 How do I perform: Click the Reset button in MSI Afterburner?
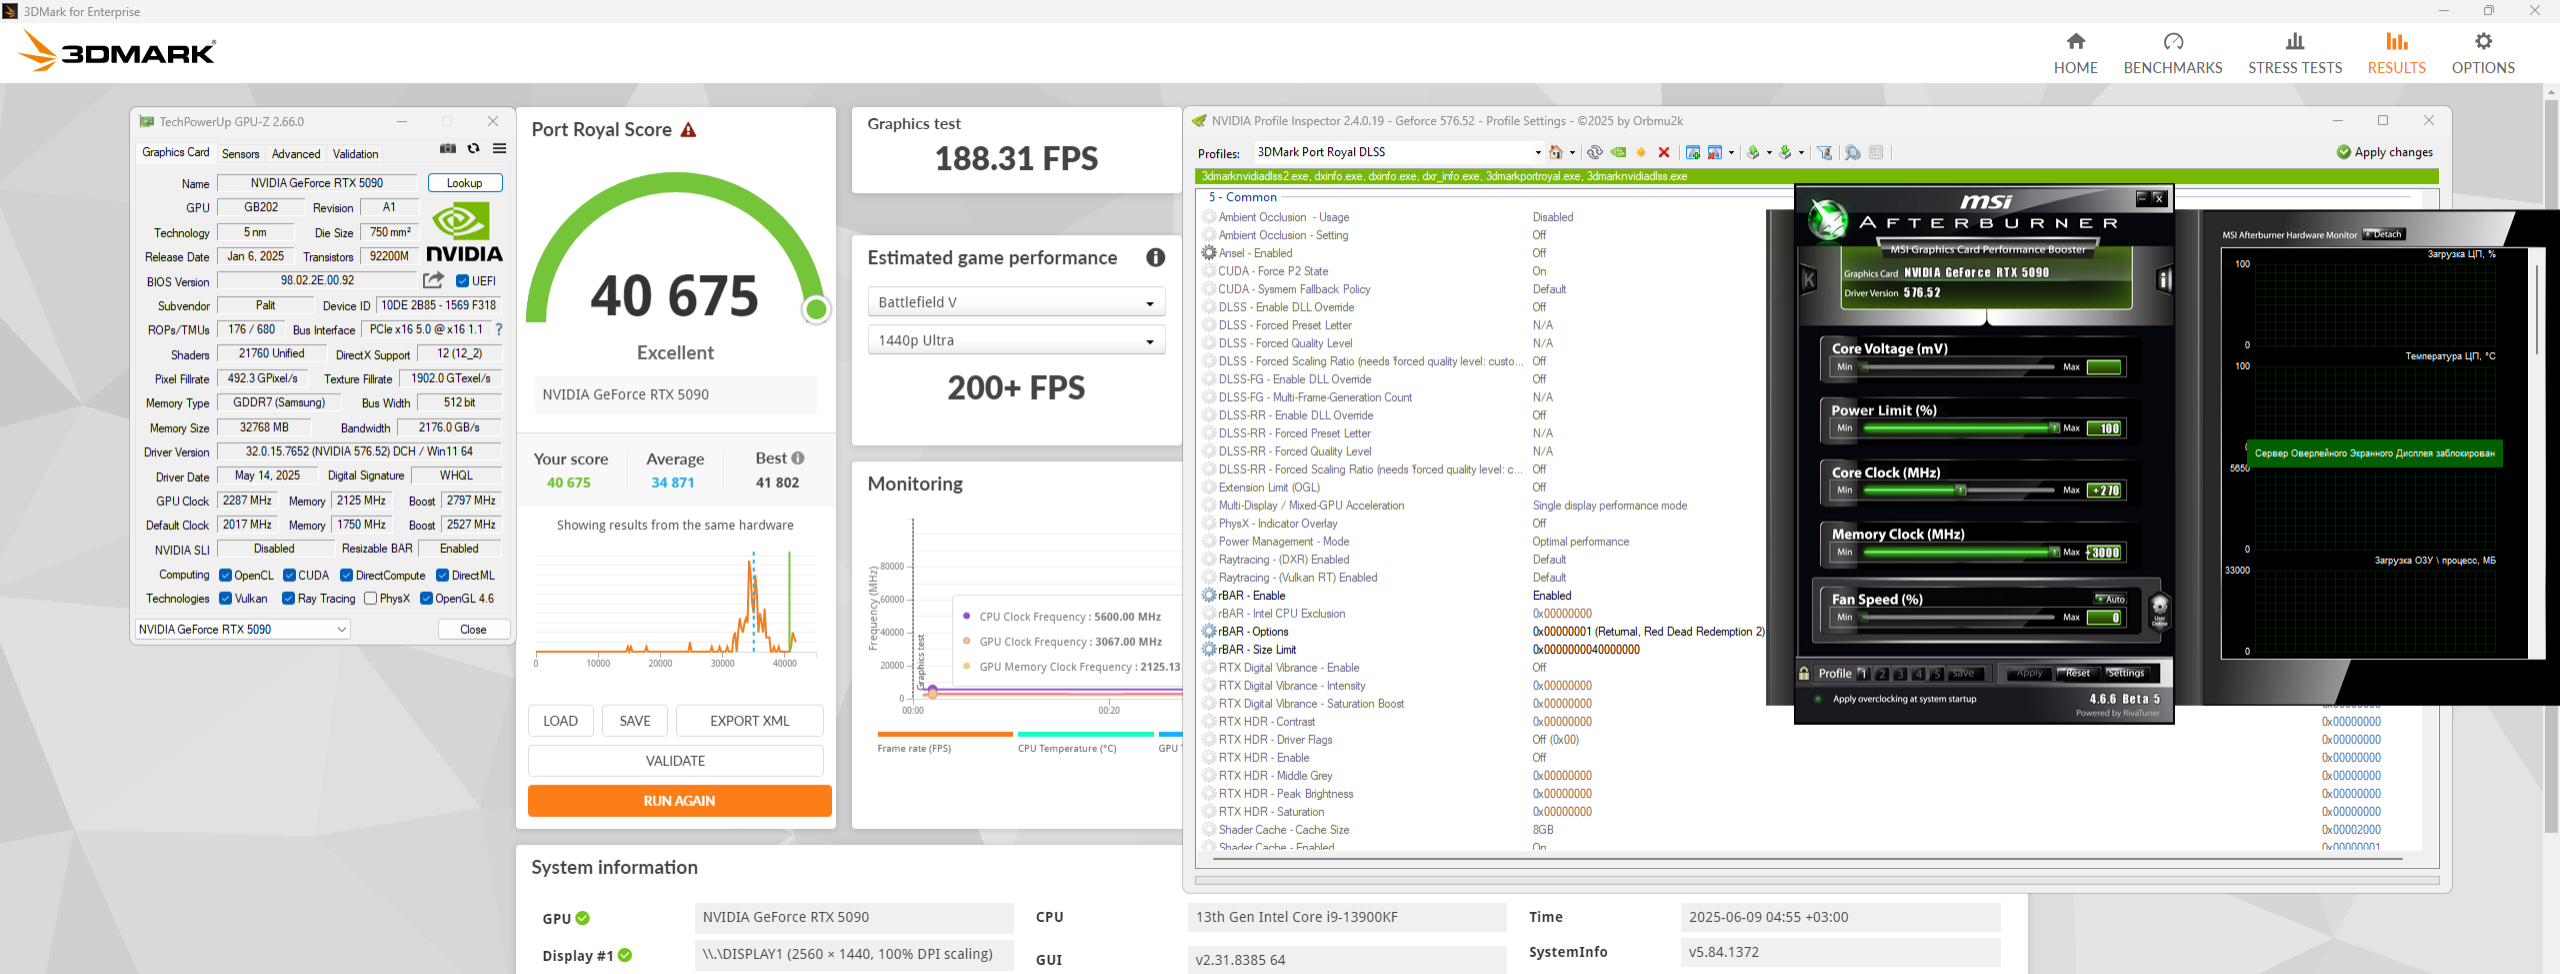2078,674
